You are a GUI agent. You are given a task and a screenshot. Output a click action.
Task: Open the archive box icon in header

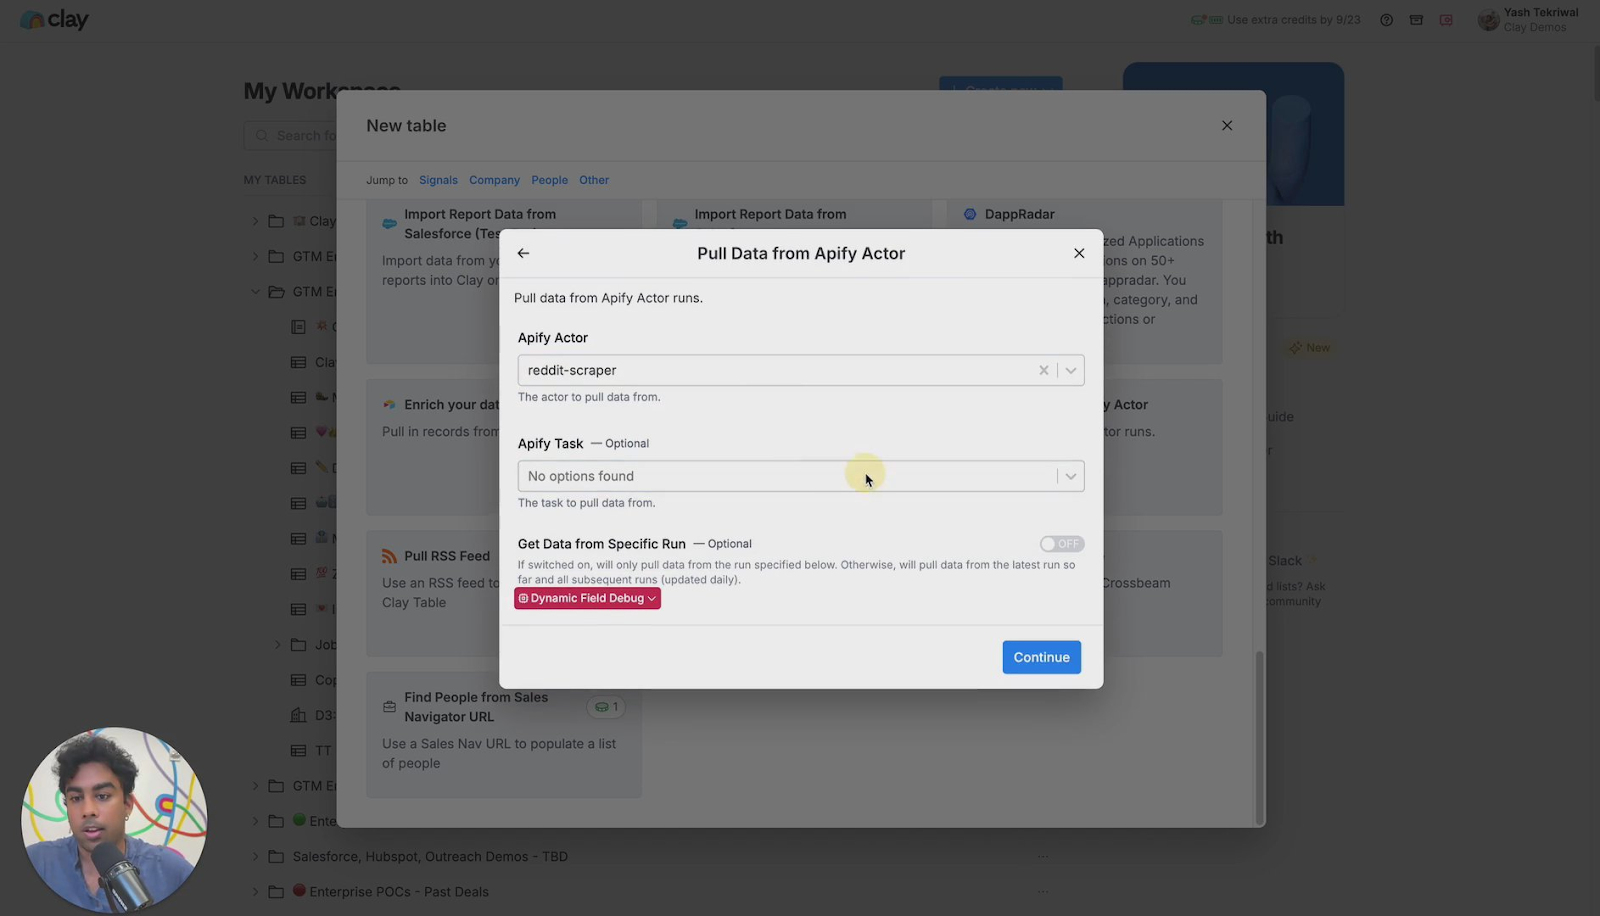coord(1416,20)
